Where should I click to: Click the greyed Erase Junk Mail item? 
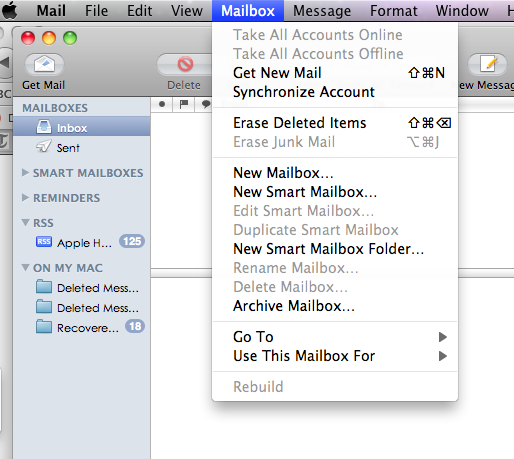click(x=335, y=142)
